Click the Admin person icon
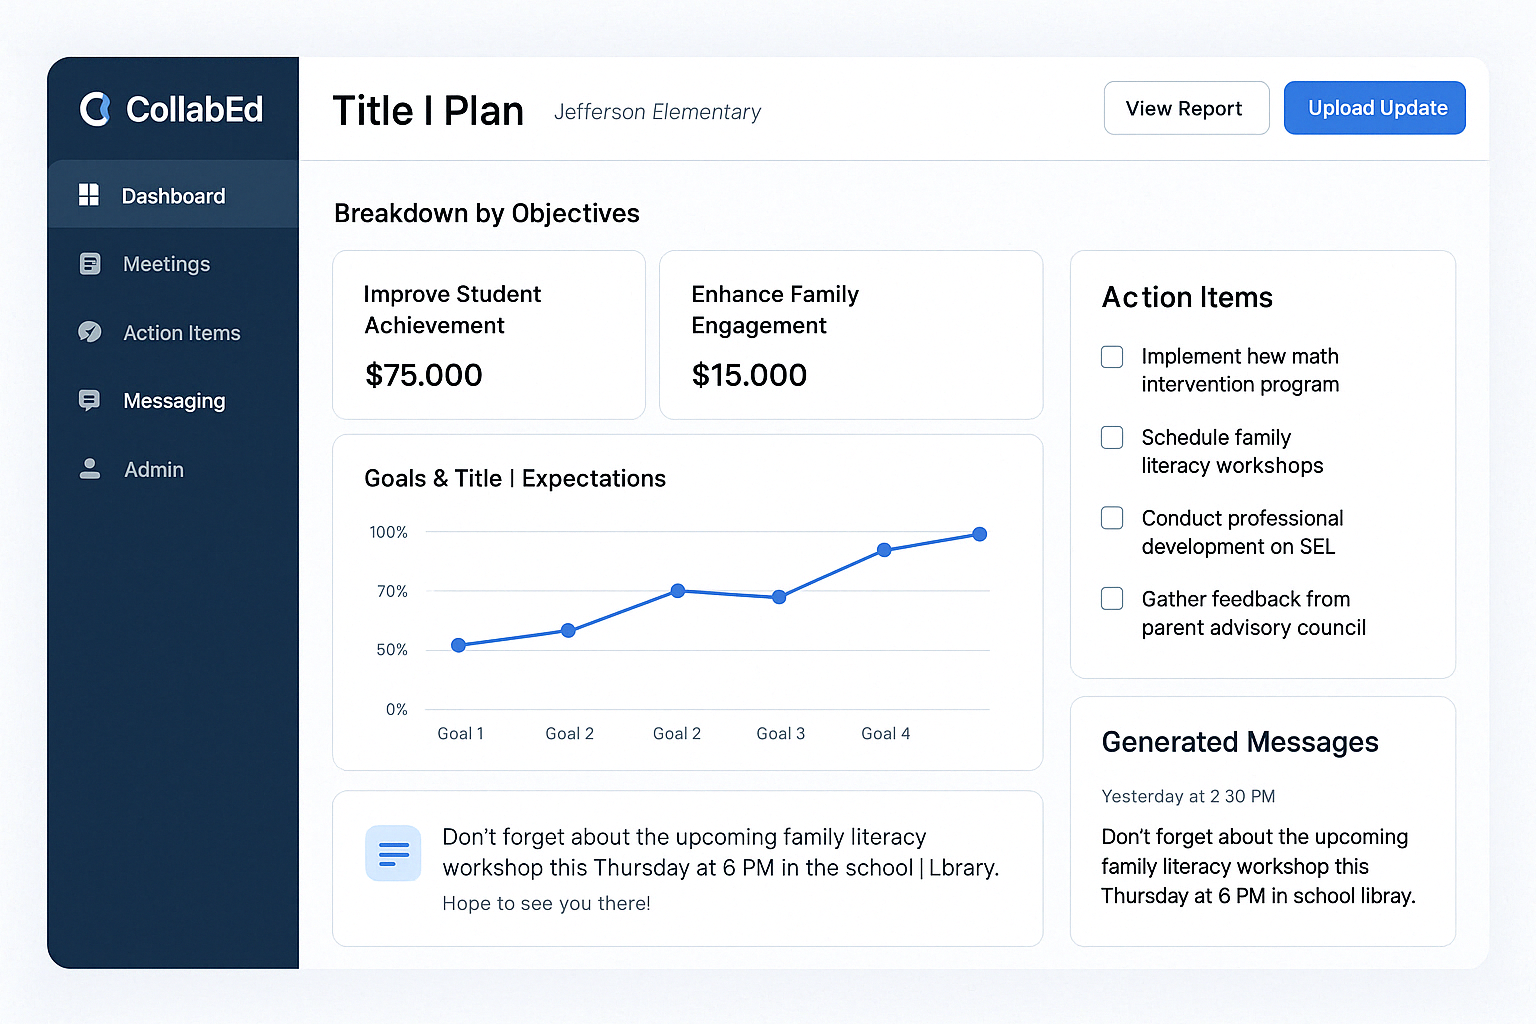This screenshot has height=1024, width=1536. 90,469
